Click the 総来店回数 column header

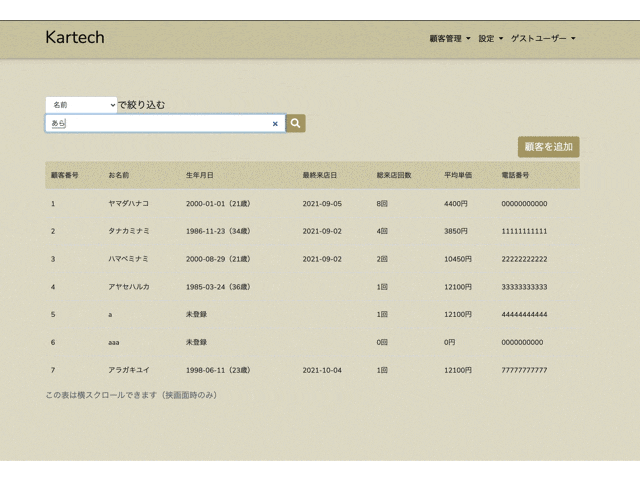tap(394, 175)
